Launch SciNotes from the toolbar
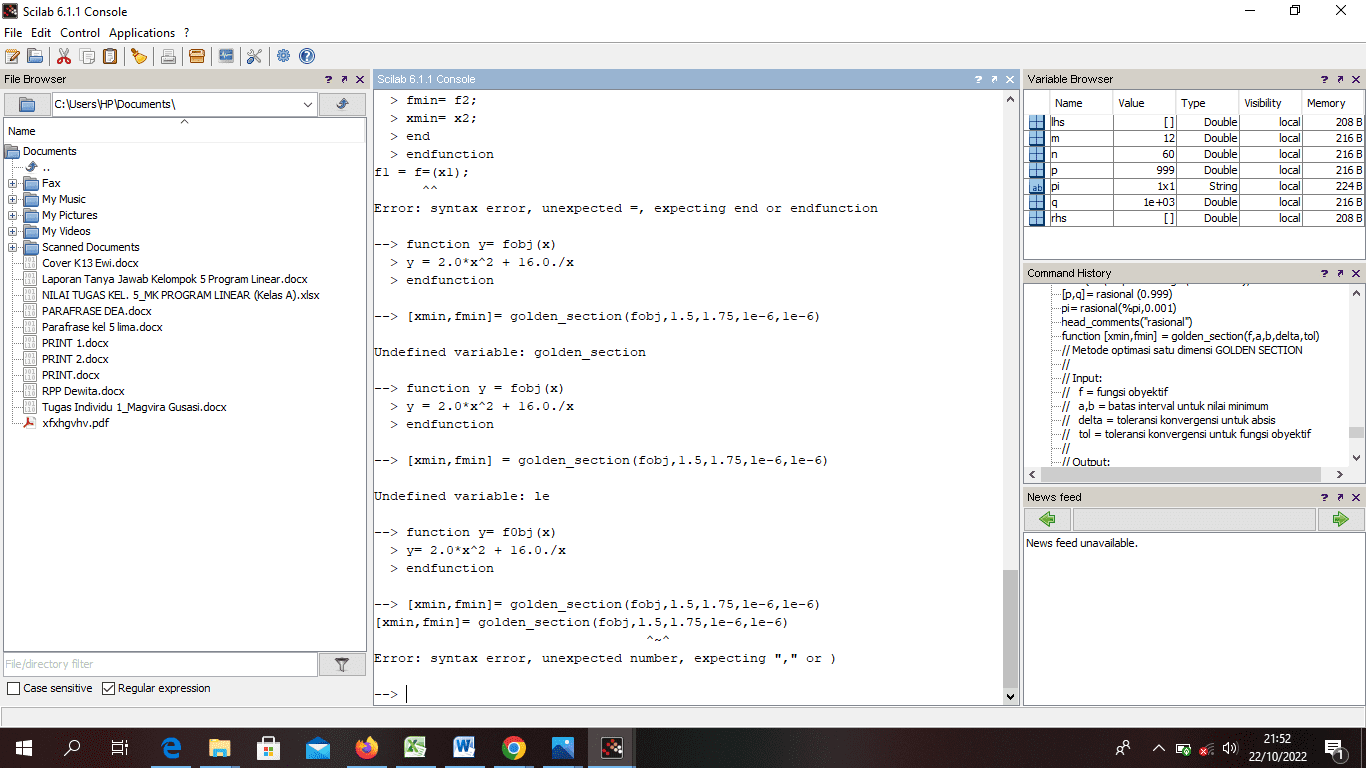This screenshot has width=1366, height=768. point(13,56)
